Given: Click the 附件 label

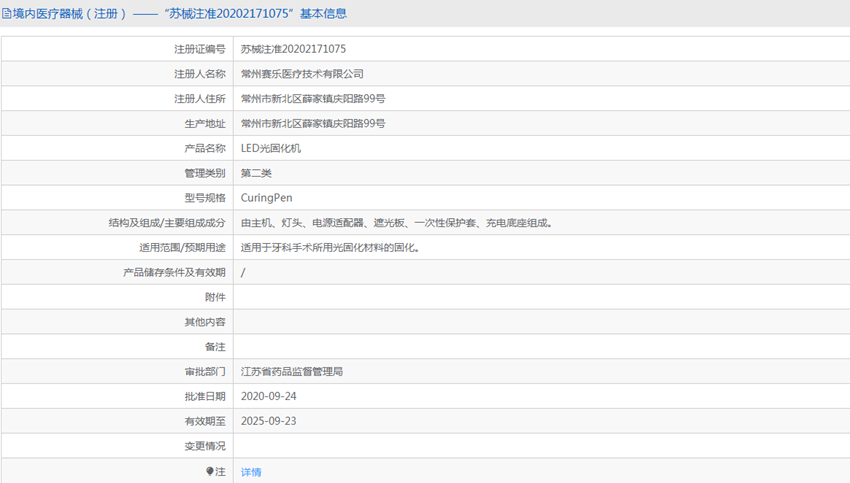Looking at the screenshot, I should pos(215,297).
